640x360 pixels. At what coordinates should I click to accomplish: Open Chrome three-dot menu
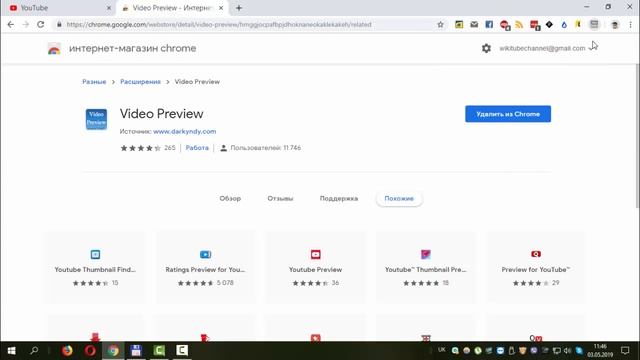[x=631, y=24]
